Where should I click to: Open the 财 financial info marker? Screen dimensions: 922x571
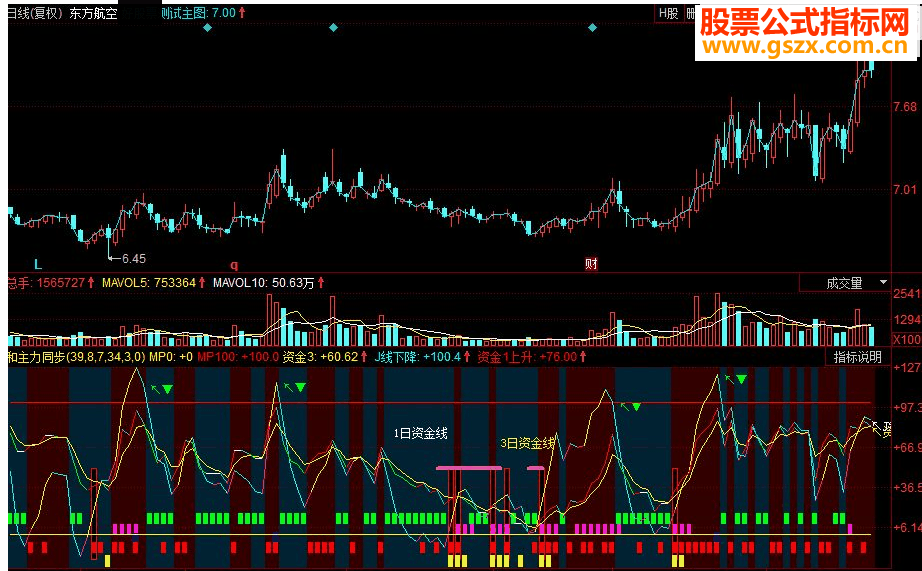click(592, 263)
